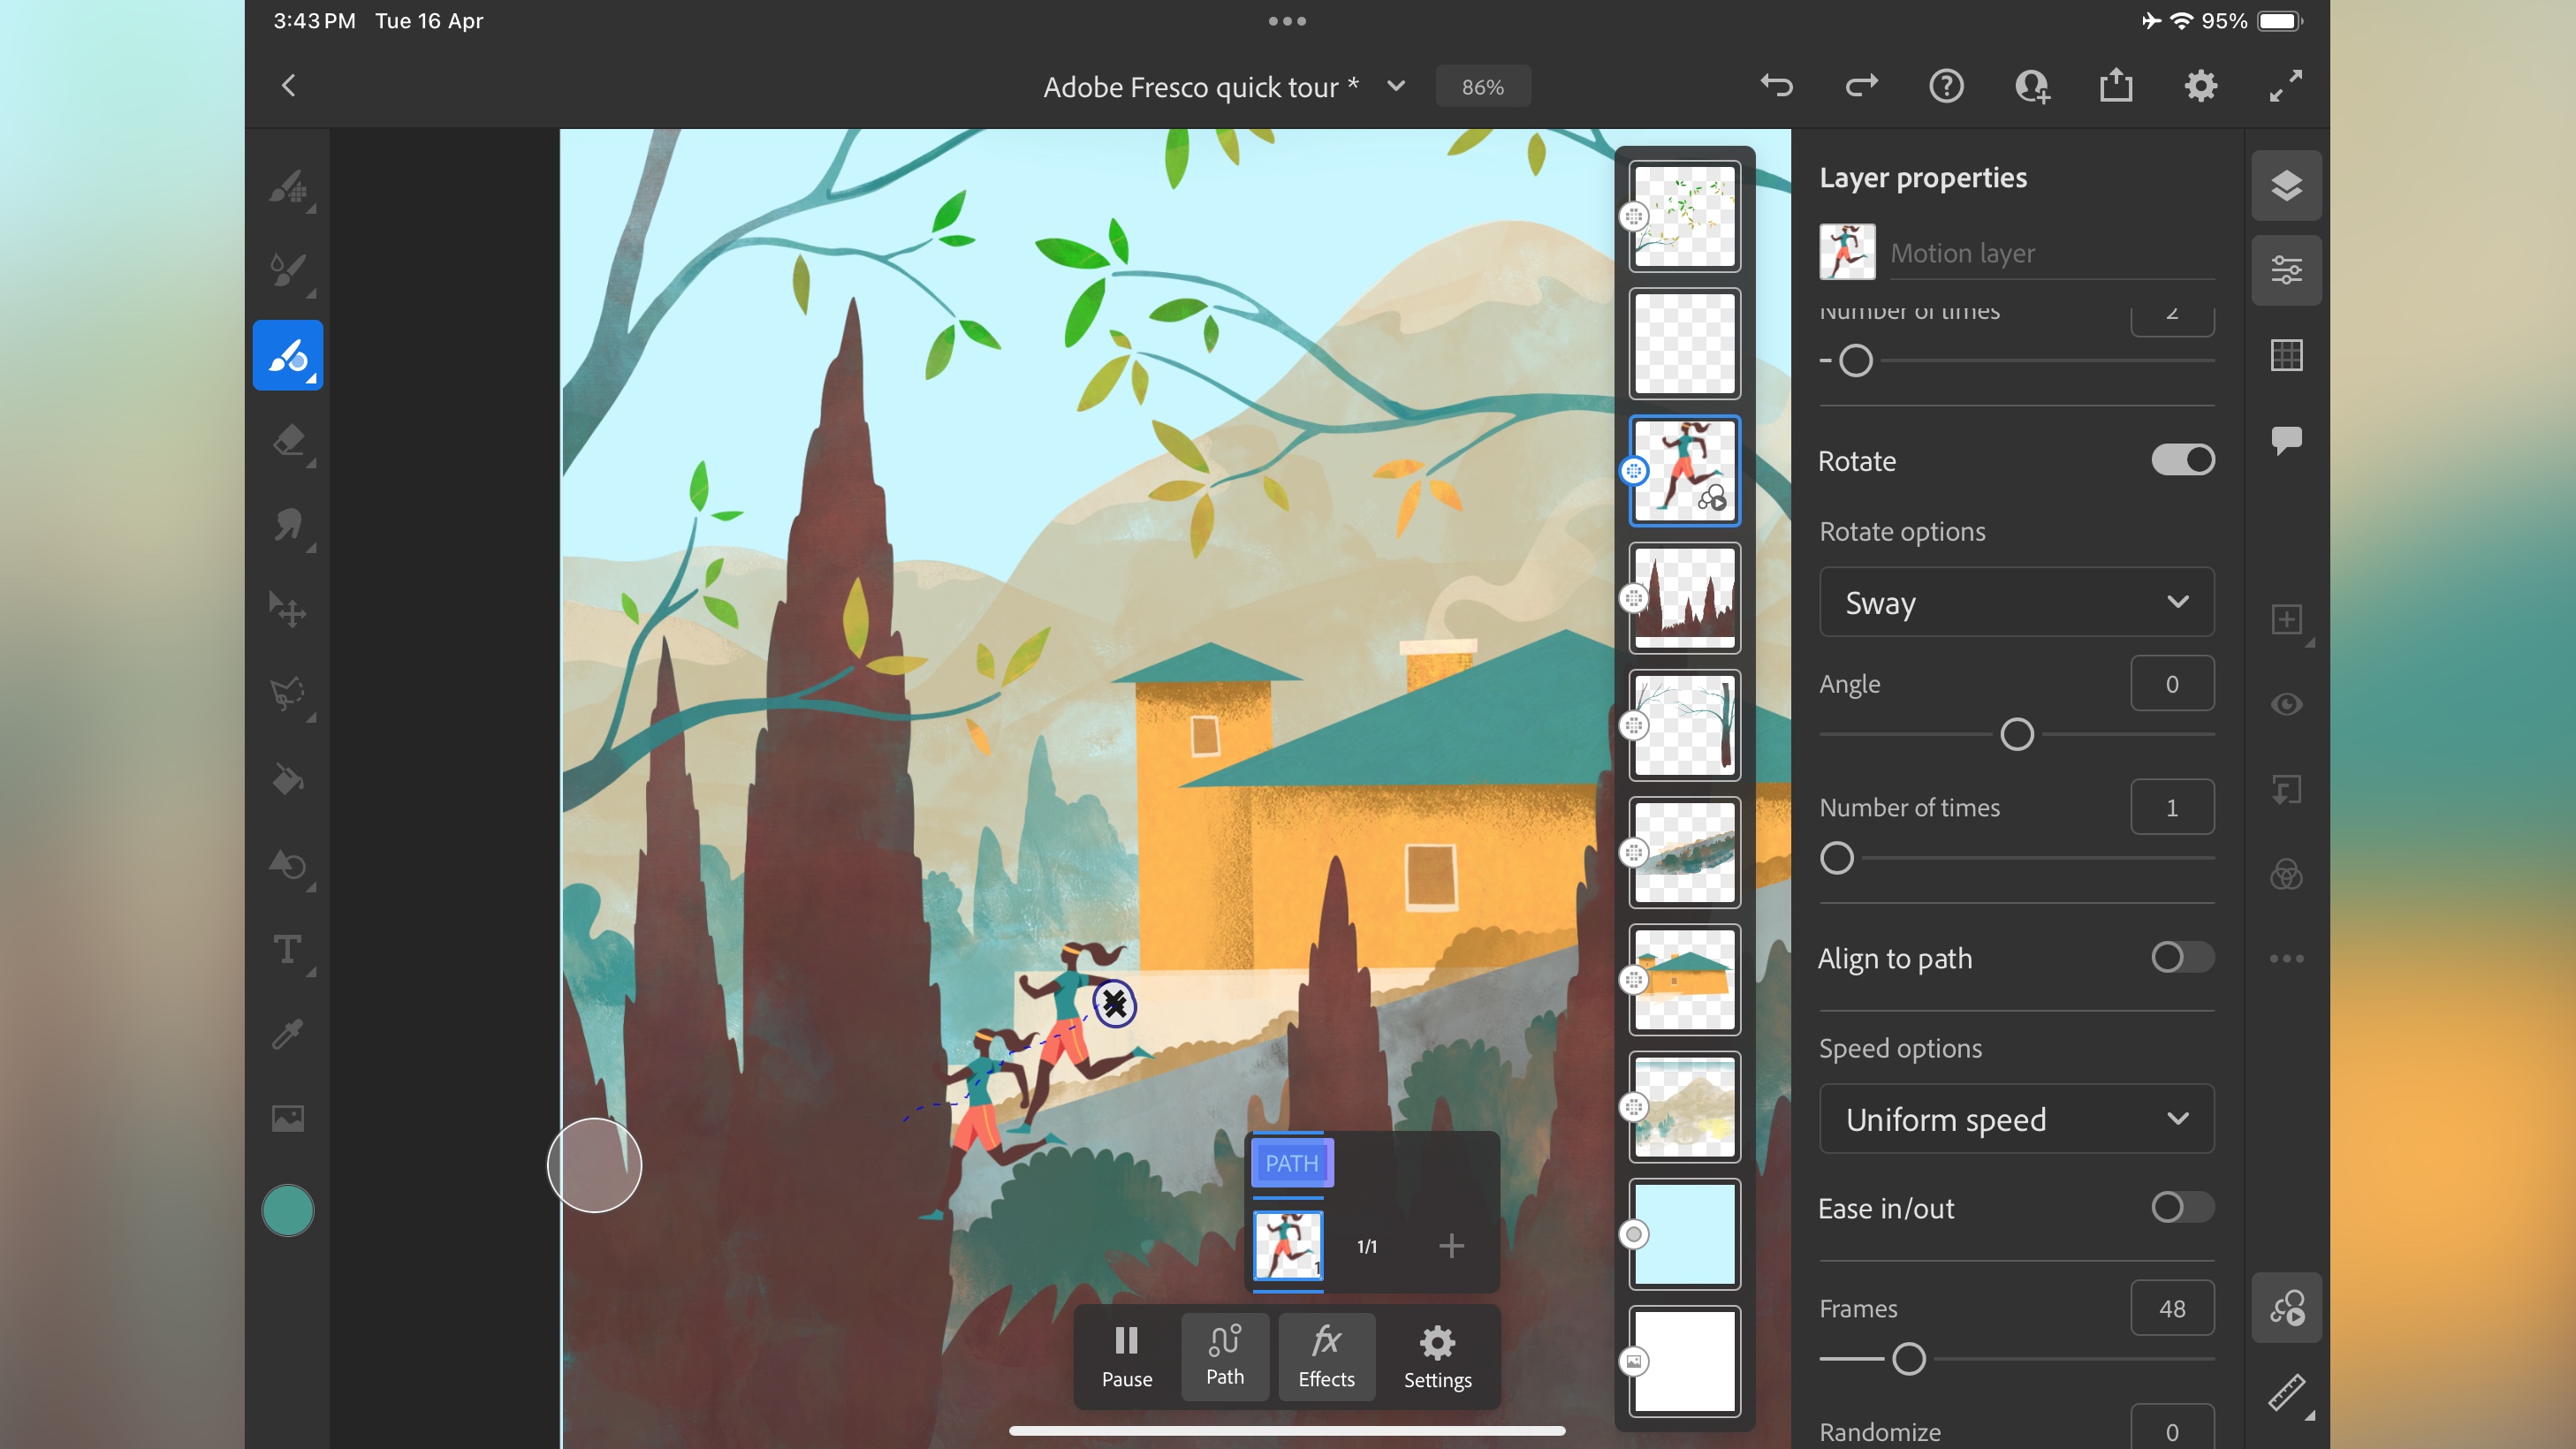Screen dimensions: 2576x1449
Task: Select the Move tool
Action: pyautogui.click(x=288, y=611)
